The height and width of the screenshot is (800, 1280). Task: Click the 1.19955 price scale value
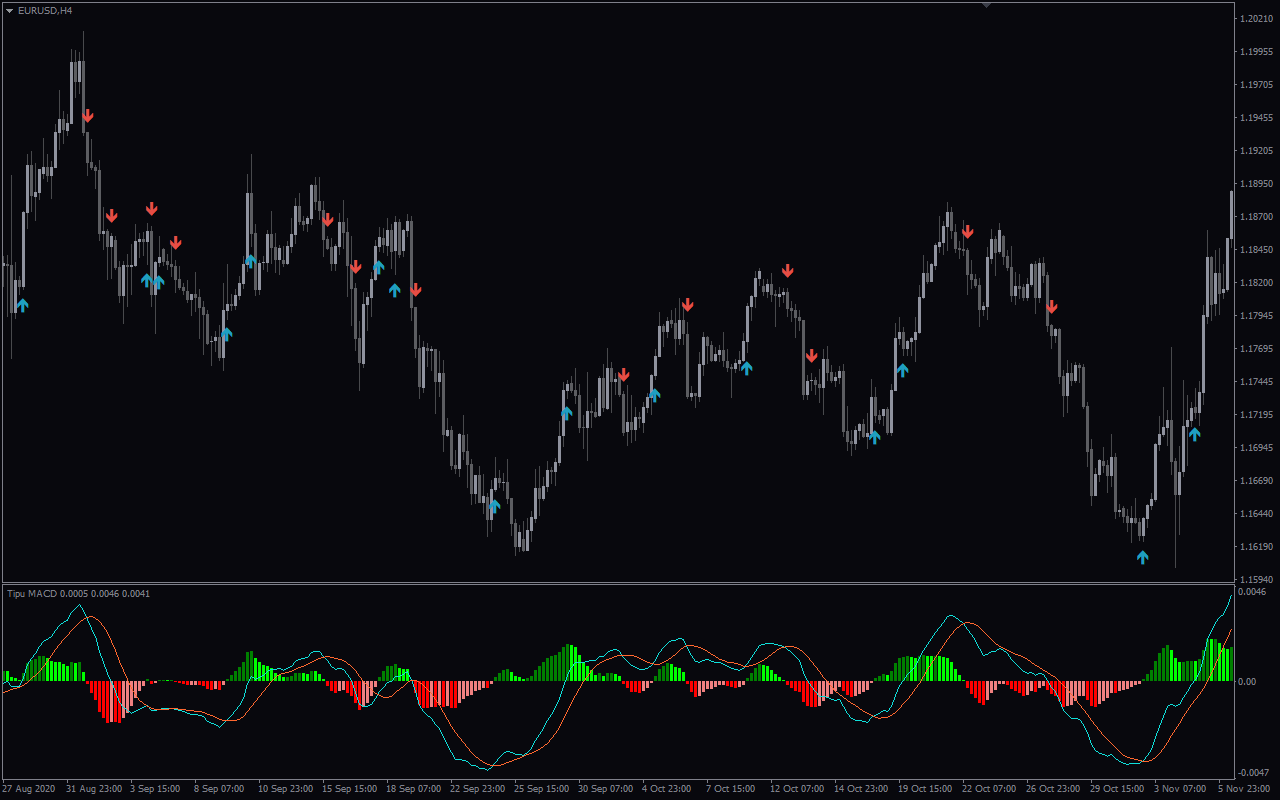[1255, 52]
